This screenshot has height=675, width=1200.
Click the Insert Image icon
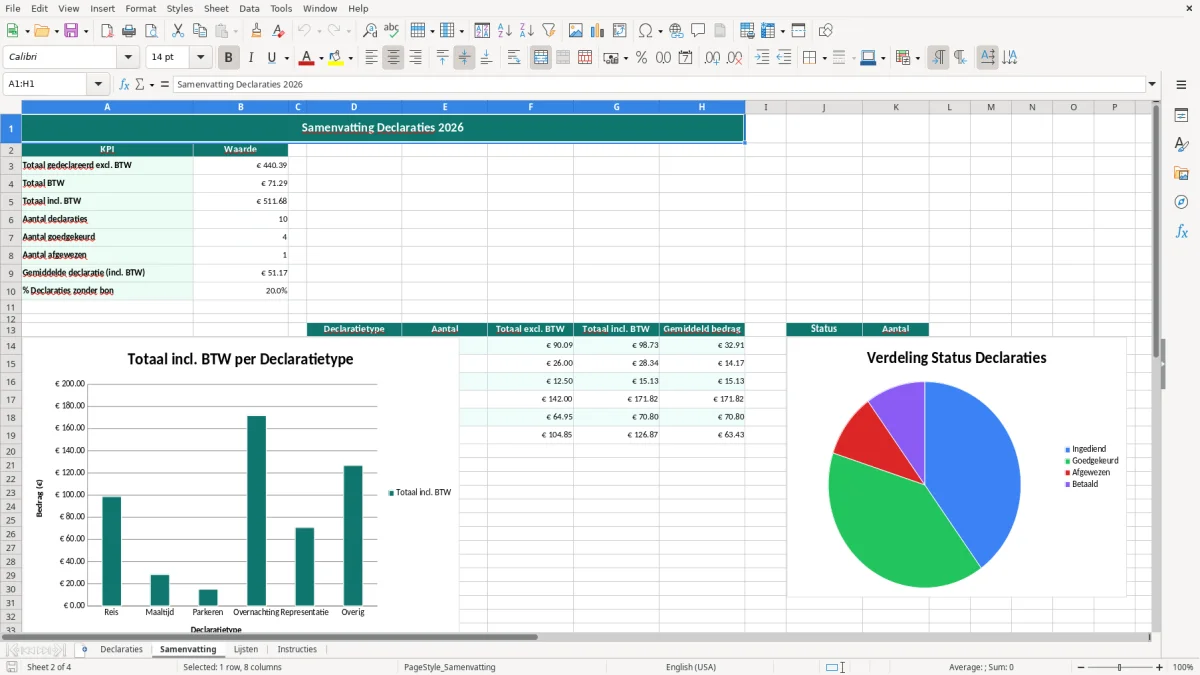[x=576, y=31]
